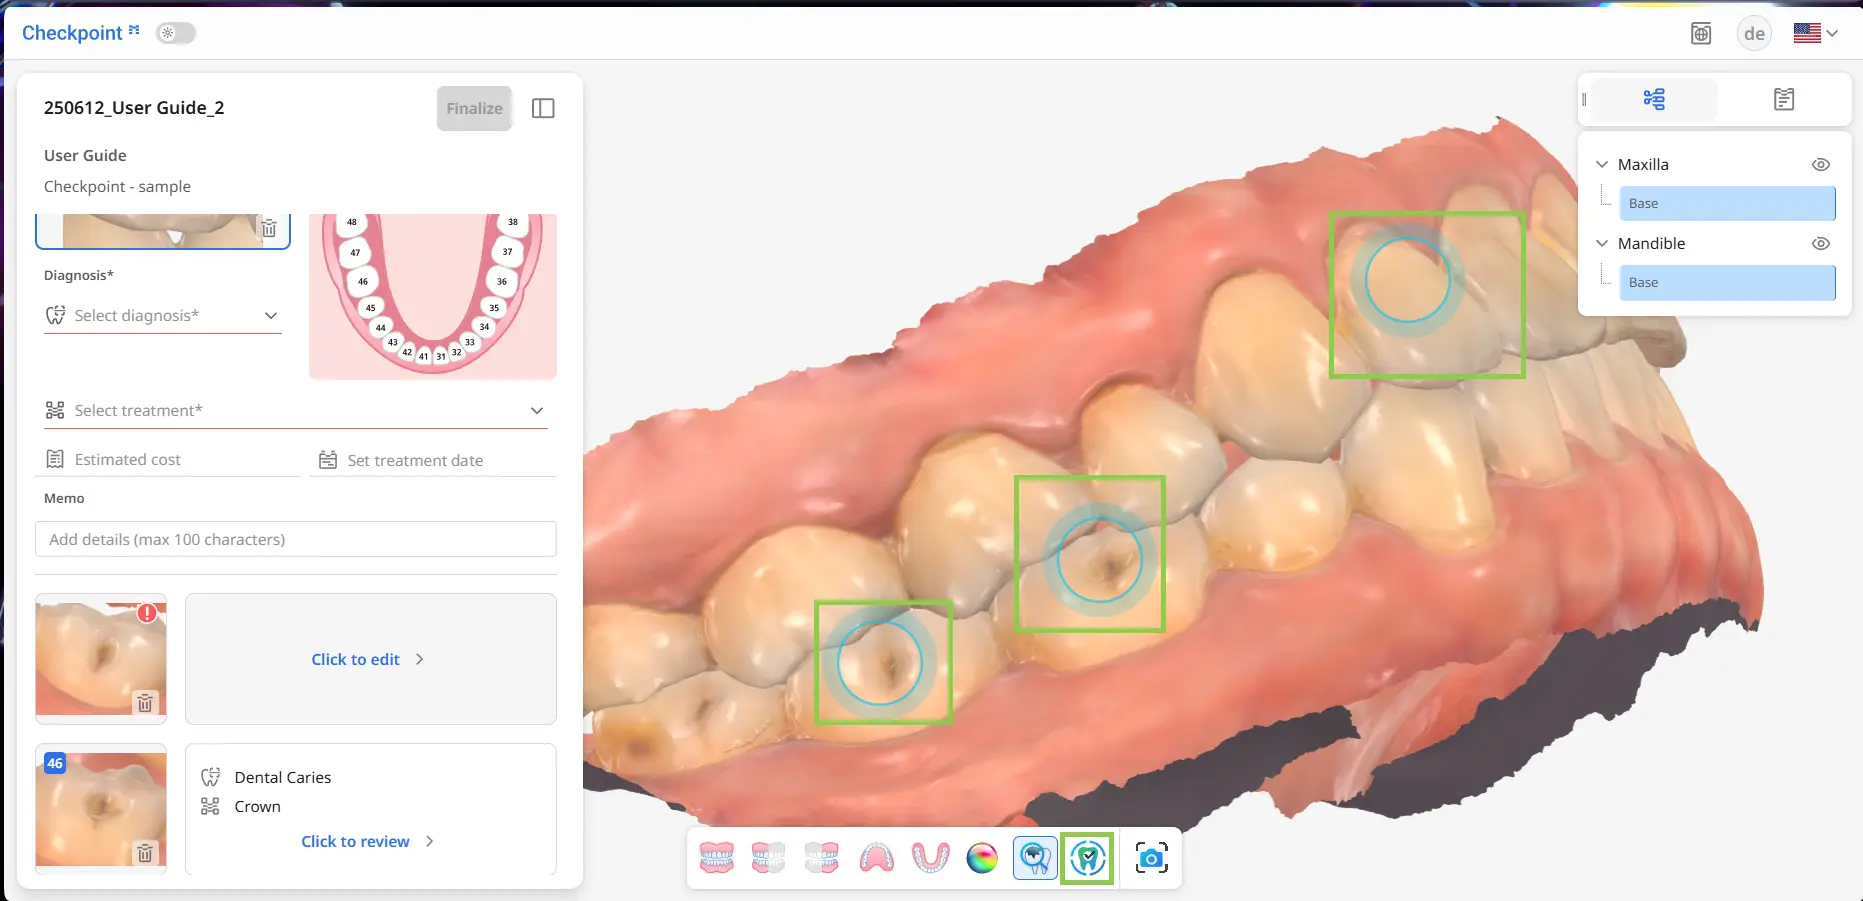
Task: Switch to the data tree tab
Action: [1654, 99]
